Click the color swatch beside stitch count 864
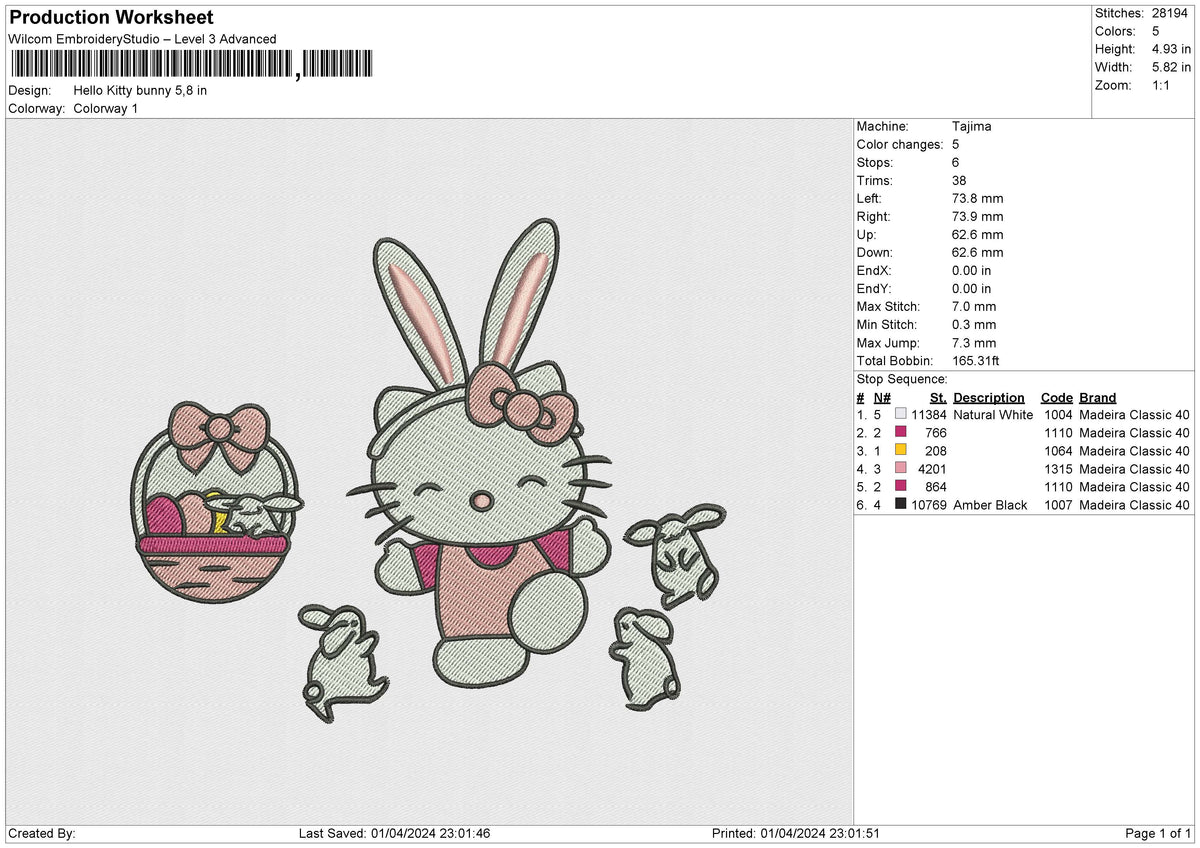The width and height of the screenshot is (1200, 848). (901, 487)
